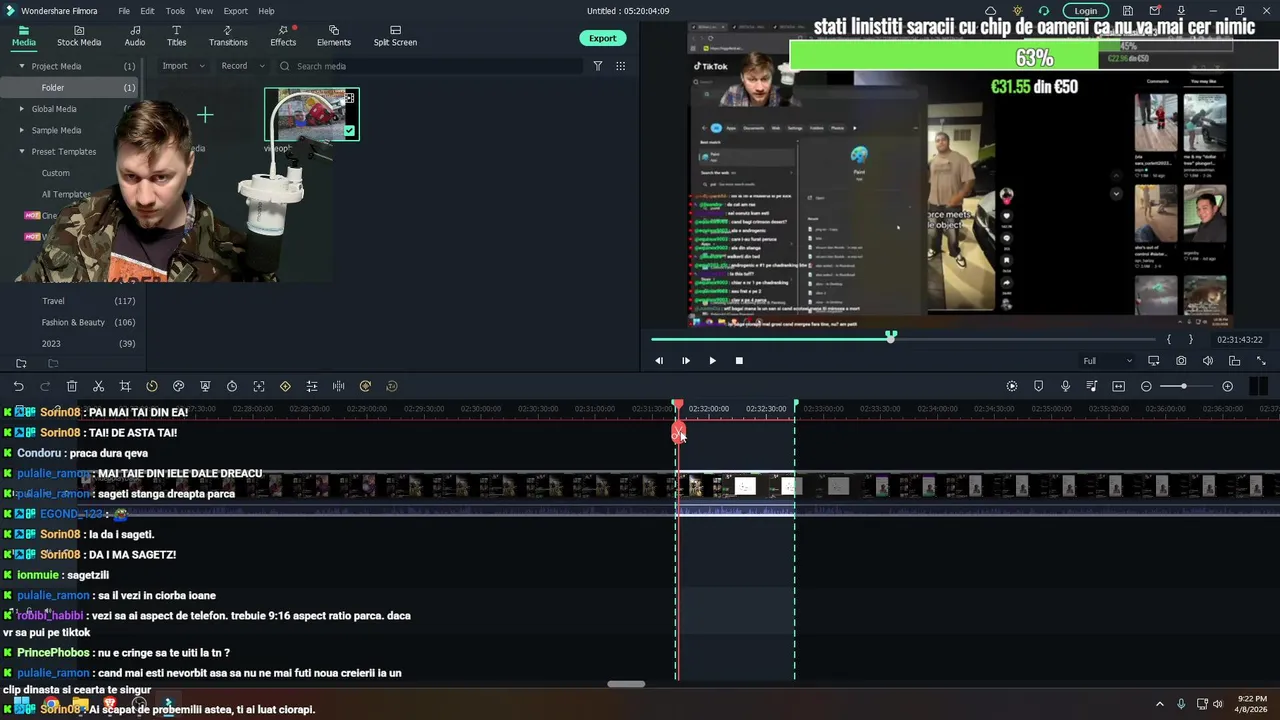Click the search media input field
The height and width of the screenshot is (720, 1280).
click(x=430, y=66)
